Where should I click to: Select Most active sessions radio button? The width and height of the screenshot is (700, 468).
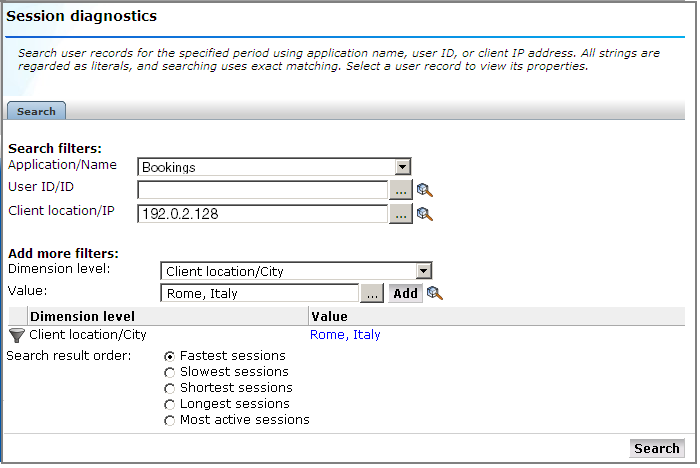point(169,421)
